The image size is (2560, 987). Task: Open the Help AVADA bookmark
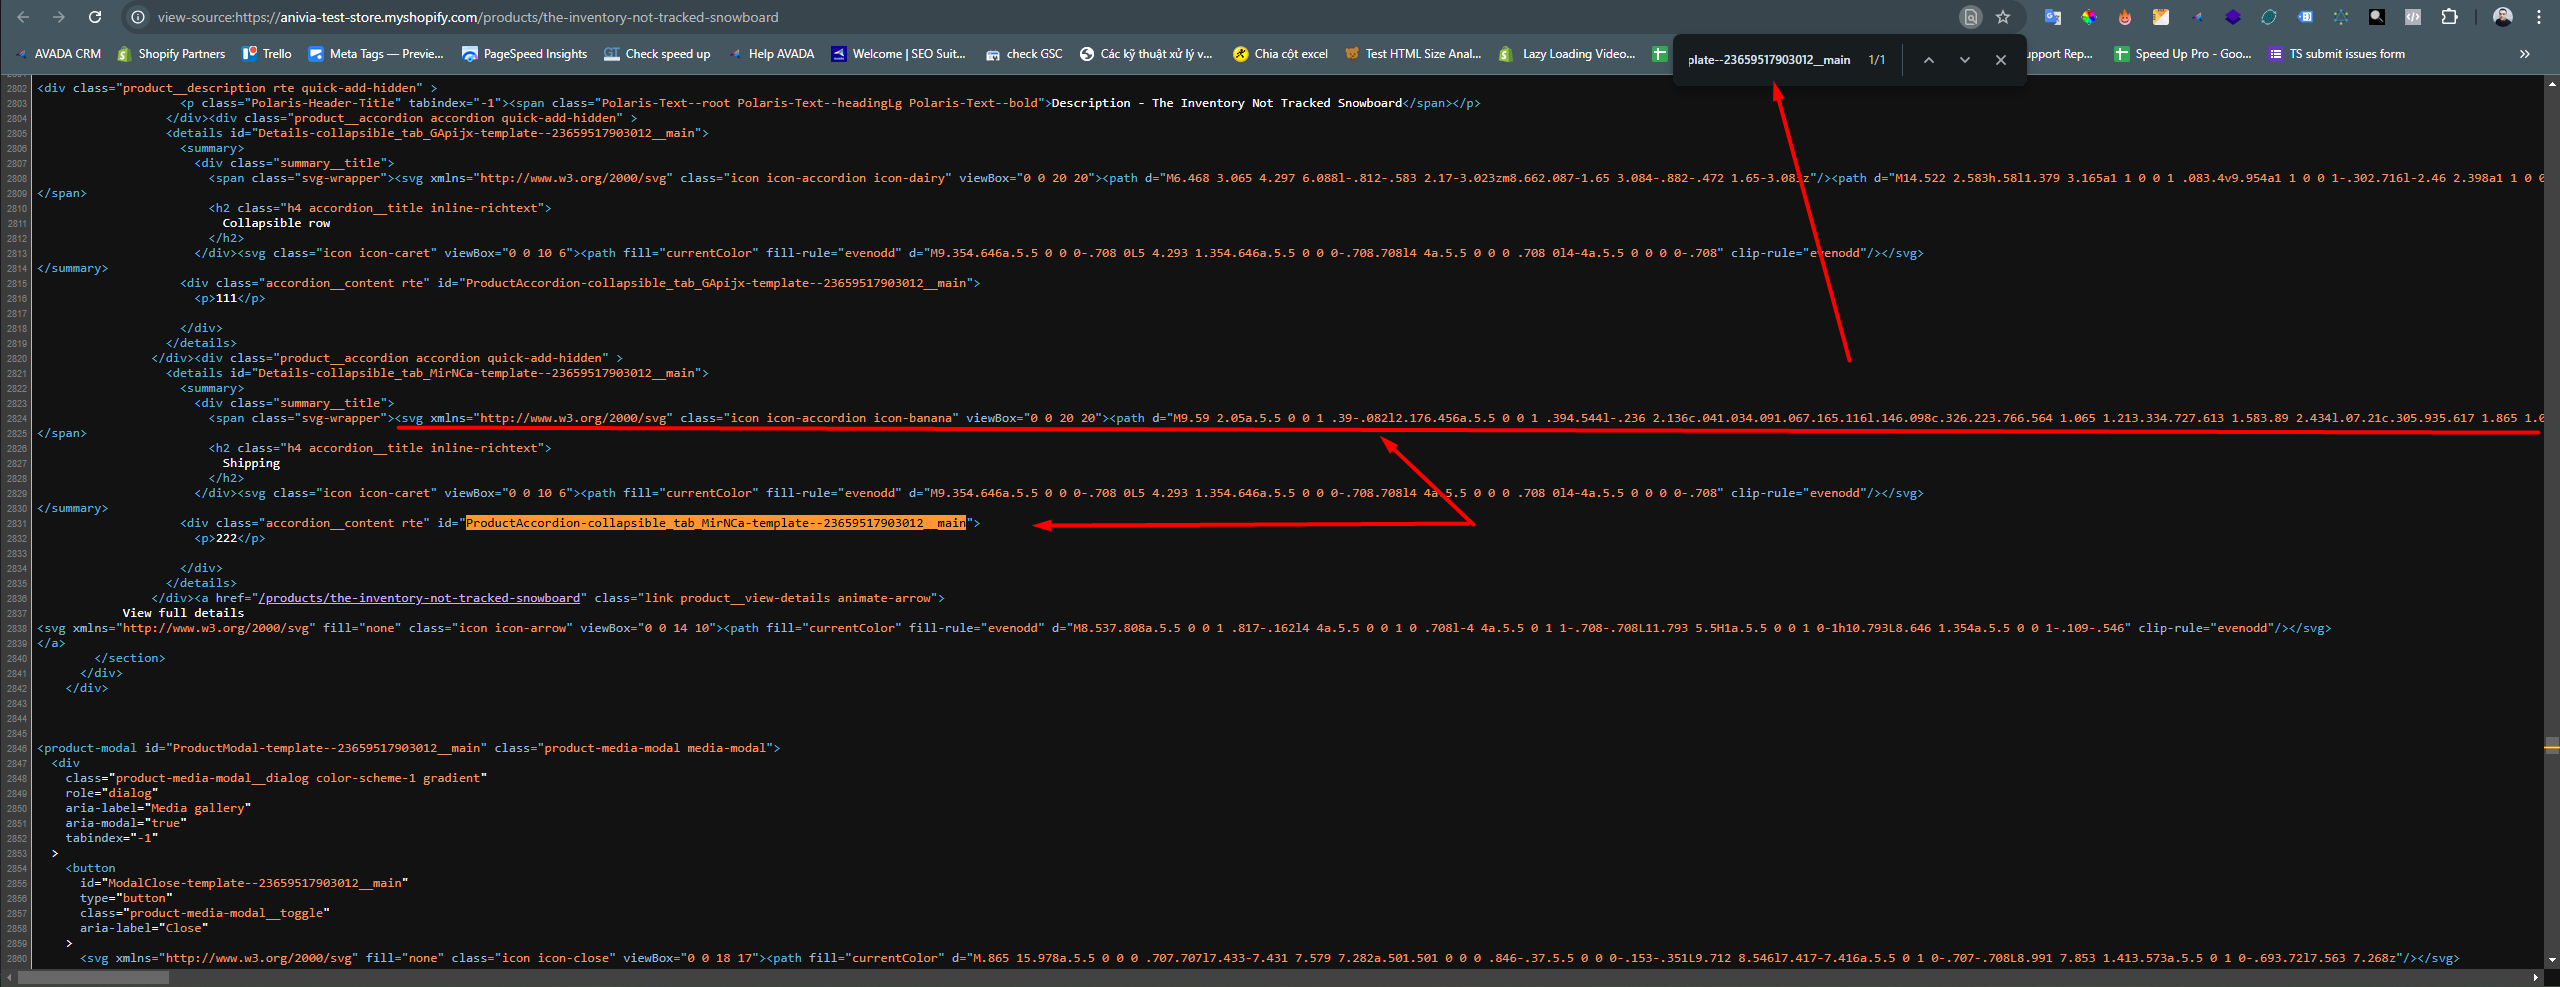pos(772,54)
